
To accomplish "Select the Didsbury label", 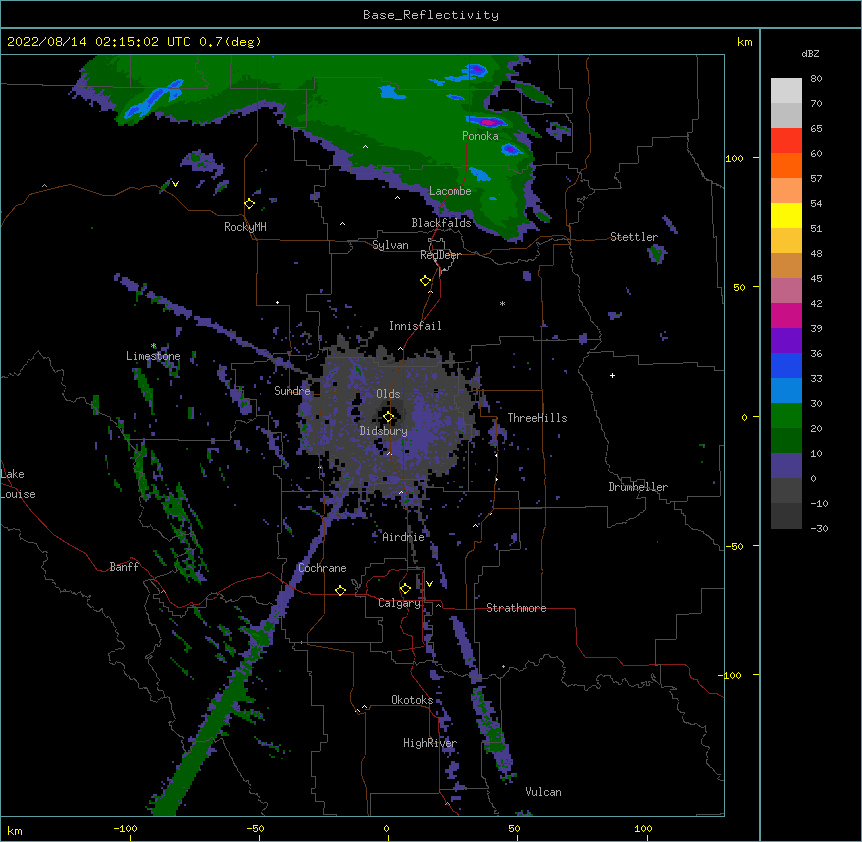I will pyautogui.click(x=383, y=431).
